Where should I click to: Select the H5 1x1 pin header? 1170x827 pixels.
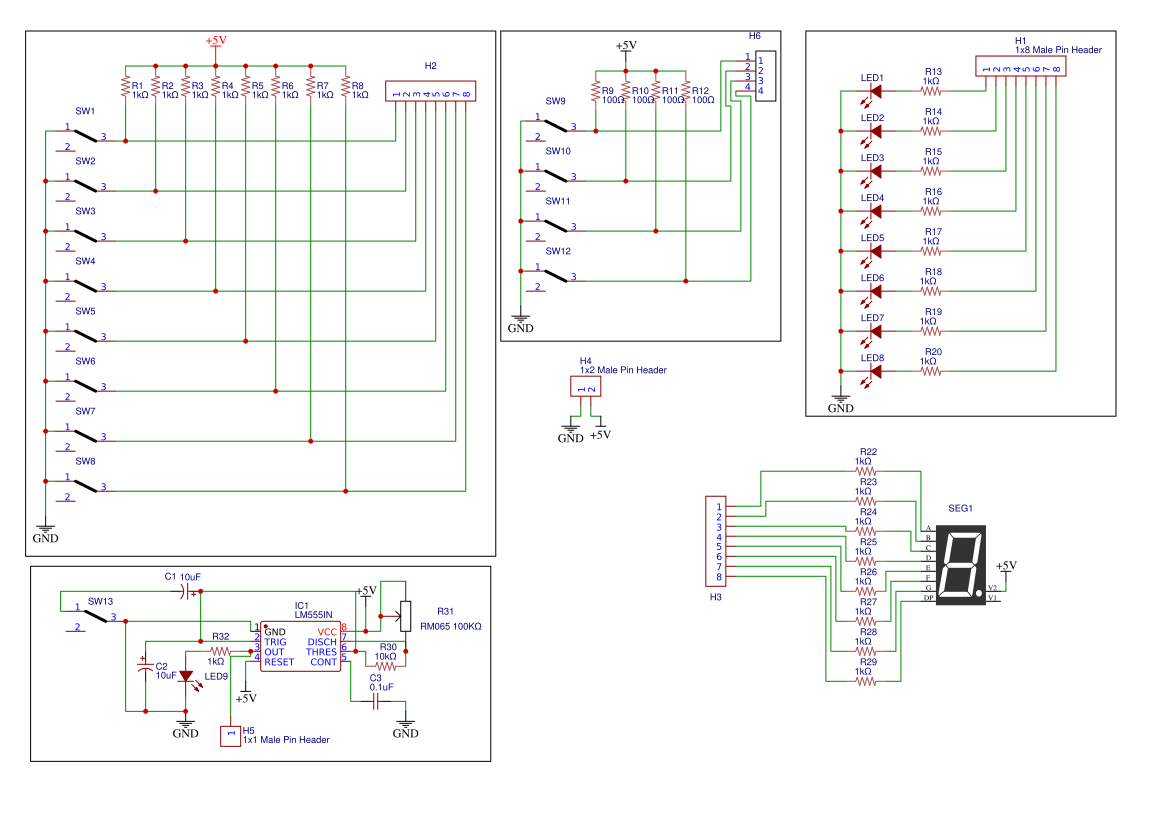click(231, 736)
